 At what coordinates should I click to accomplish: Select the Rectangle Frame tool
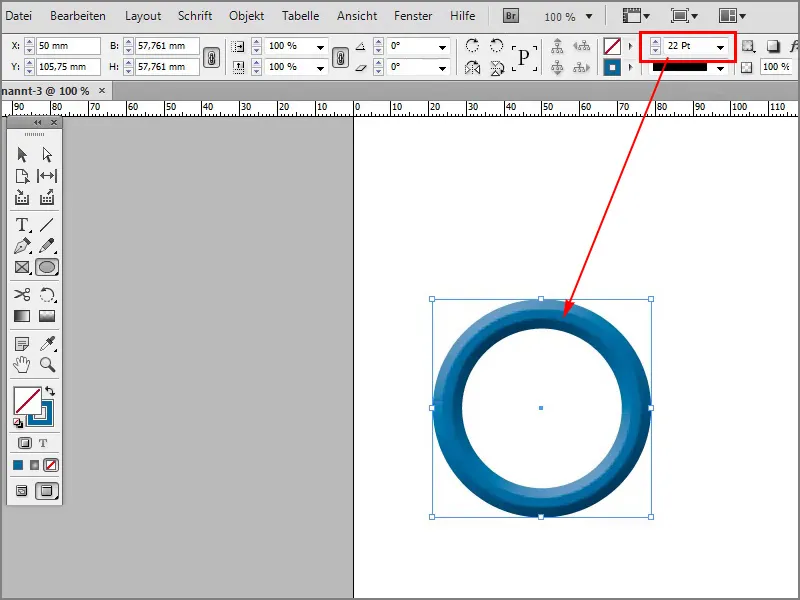[22, 267]
